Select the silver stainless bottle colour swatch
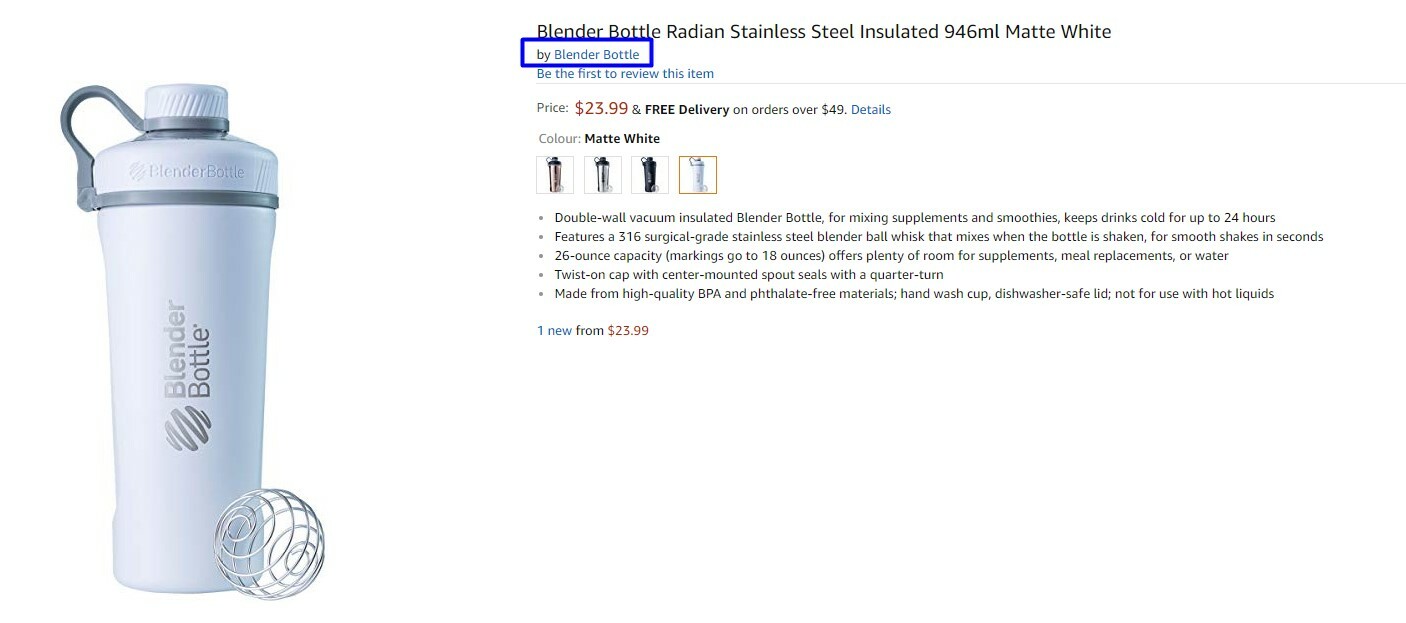This screenshot has width=1406, height=623. click(x=603, y=175)
